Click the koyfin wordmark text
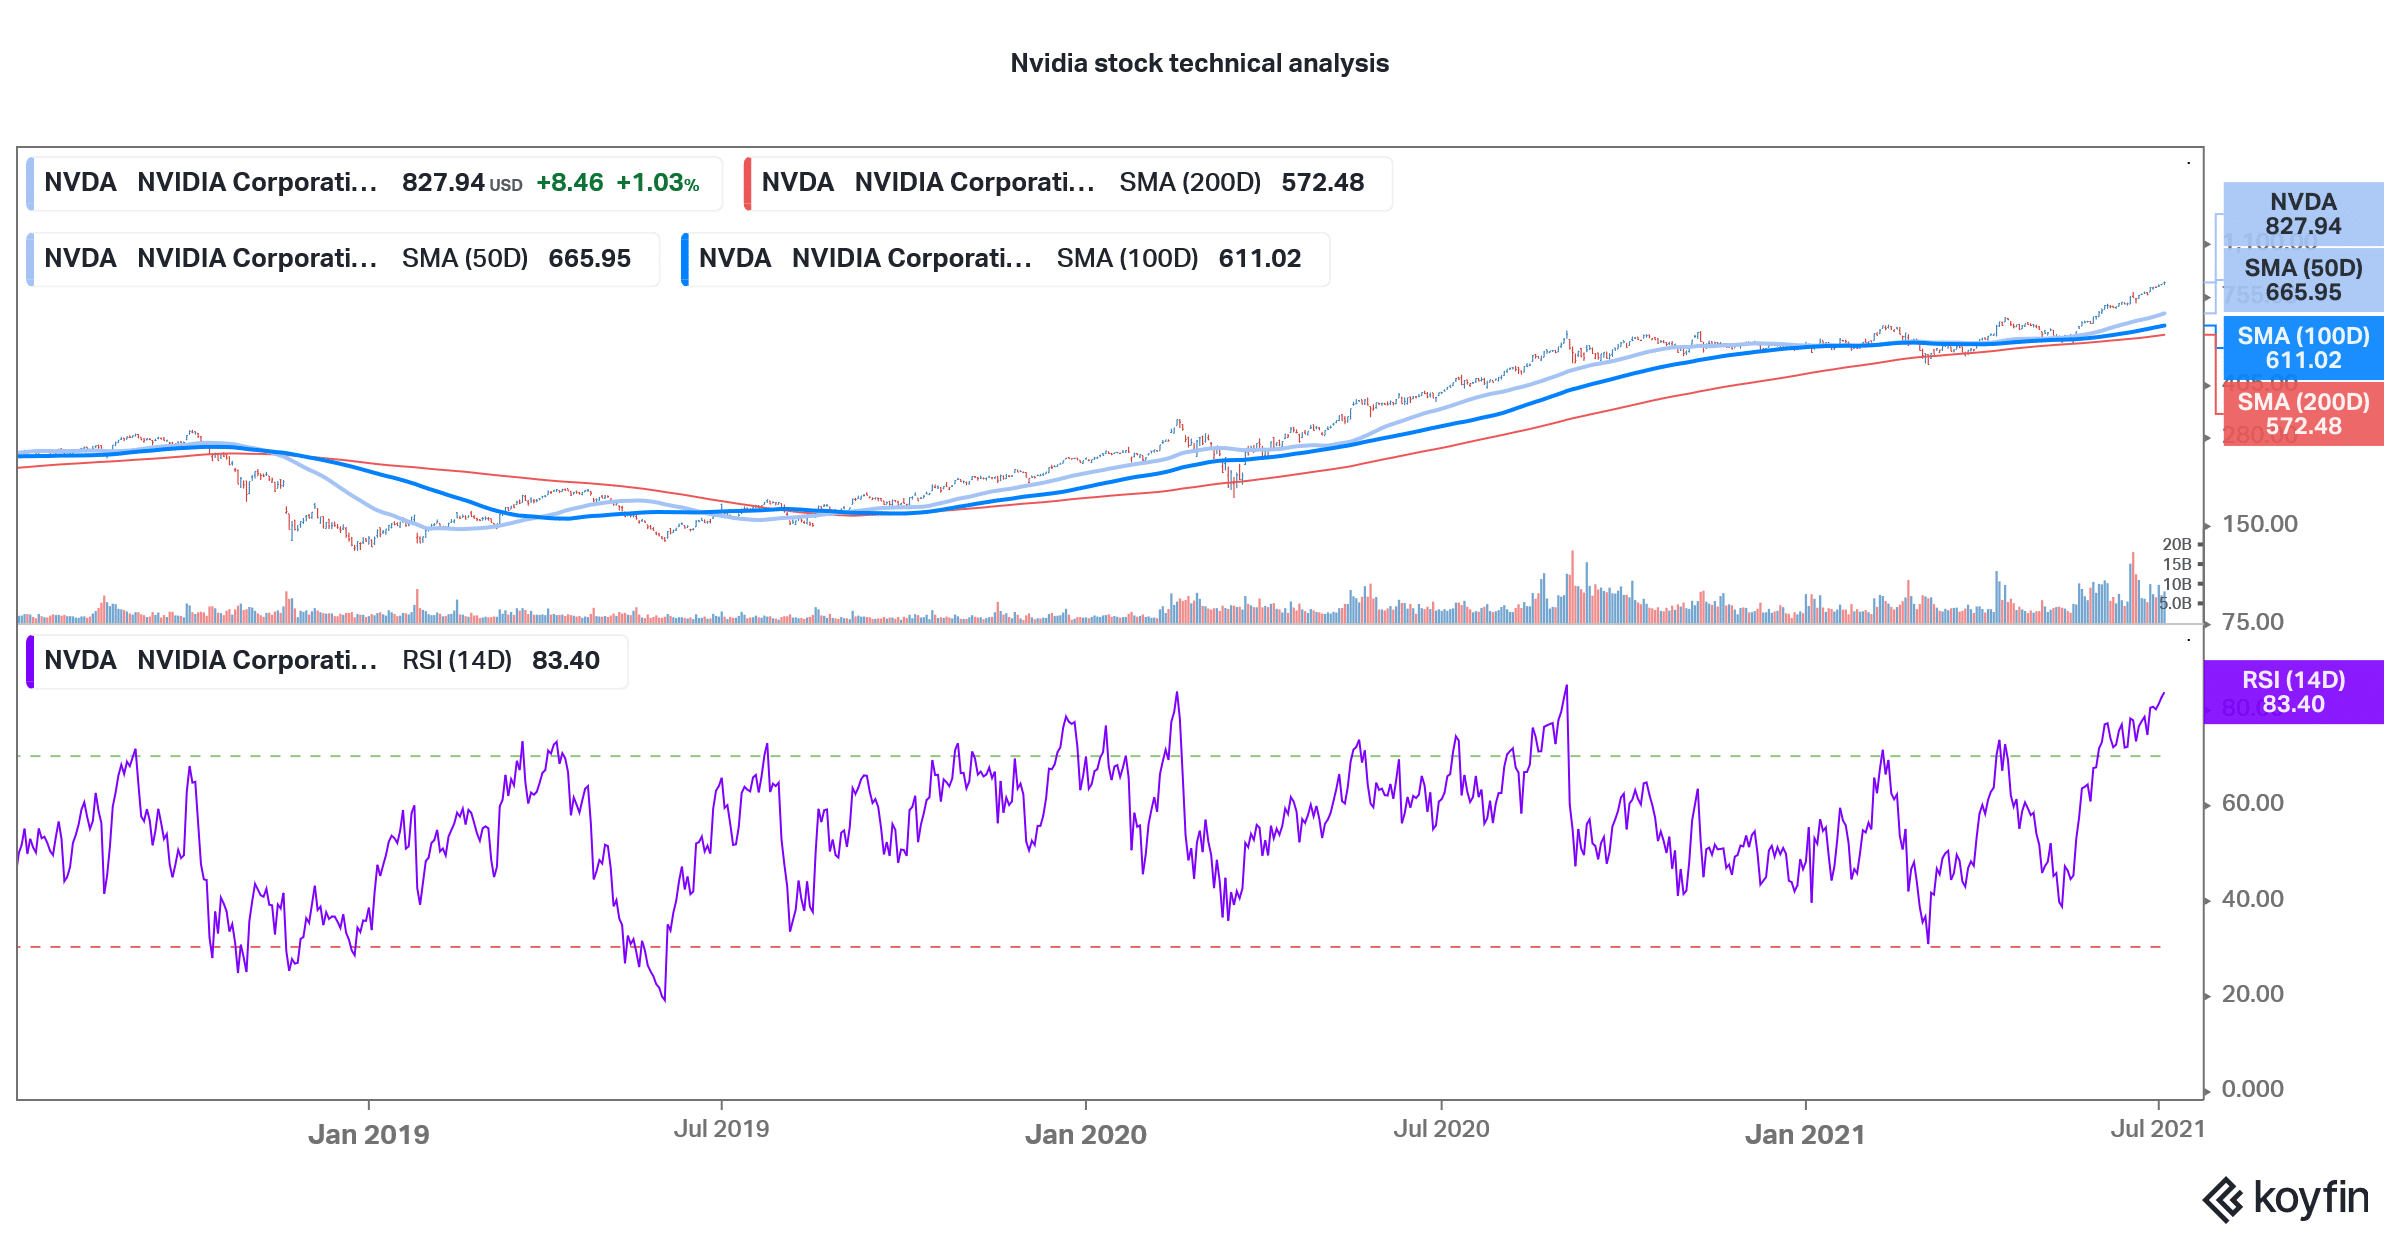Image resolution: width=2400 pixels, height=1240 pixels. click(x=2312, y=1198)
